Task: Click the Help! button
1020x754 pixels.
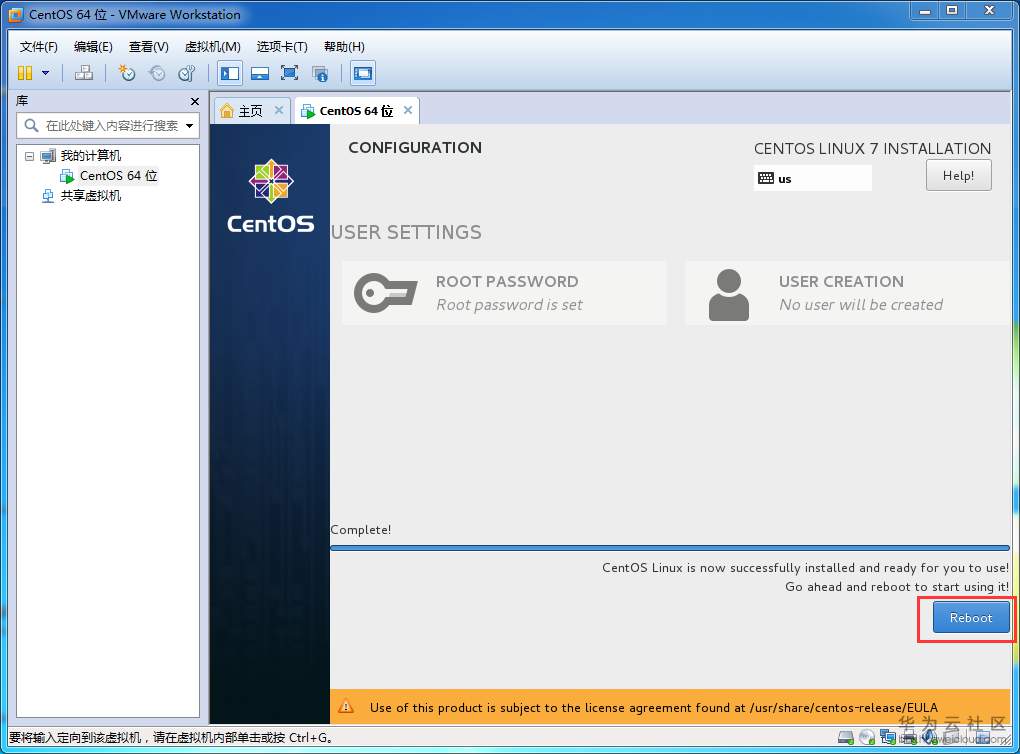Action: click(x=958, y=176)
